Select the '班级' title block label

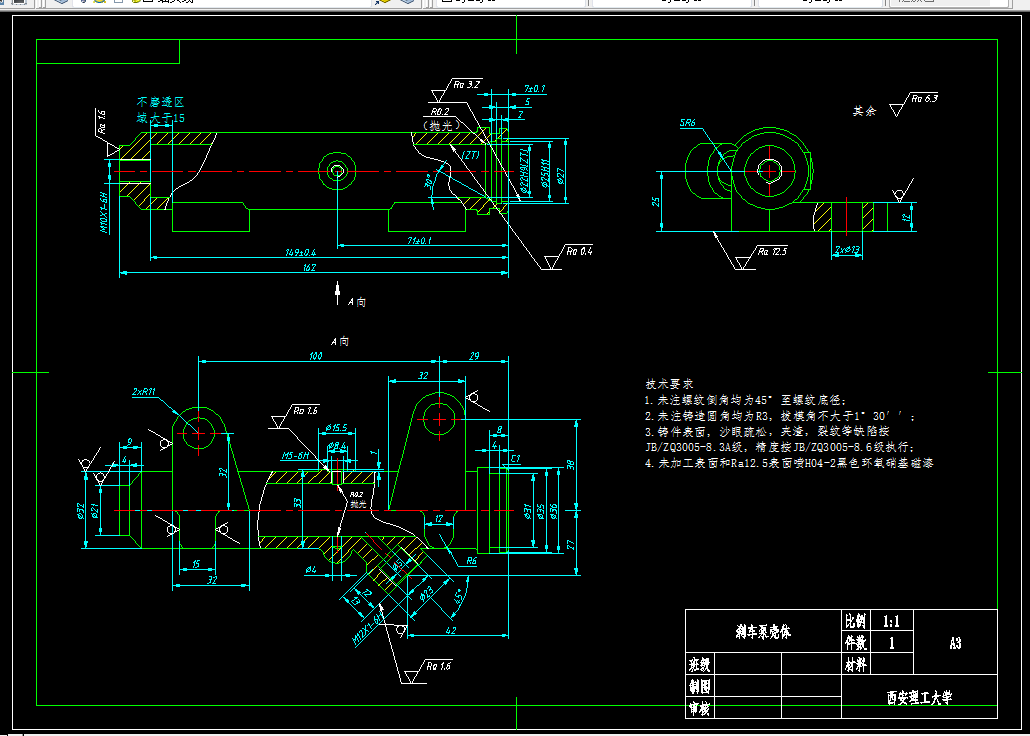700,664
